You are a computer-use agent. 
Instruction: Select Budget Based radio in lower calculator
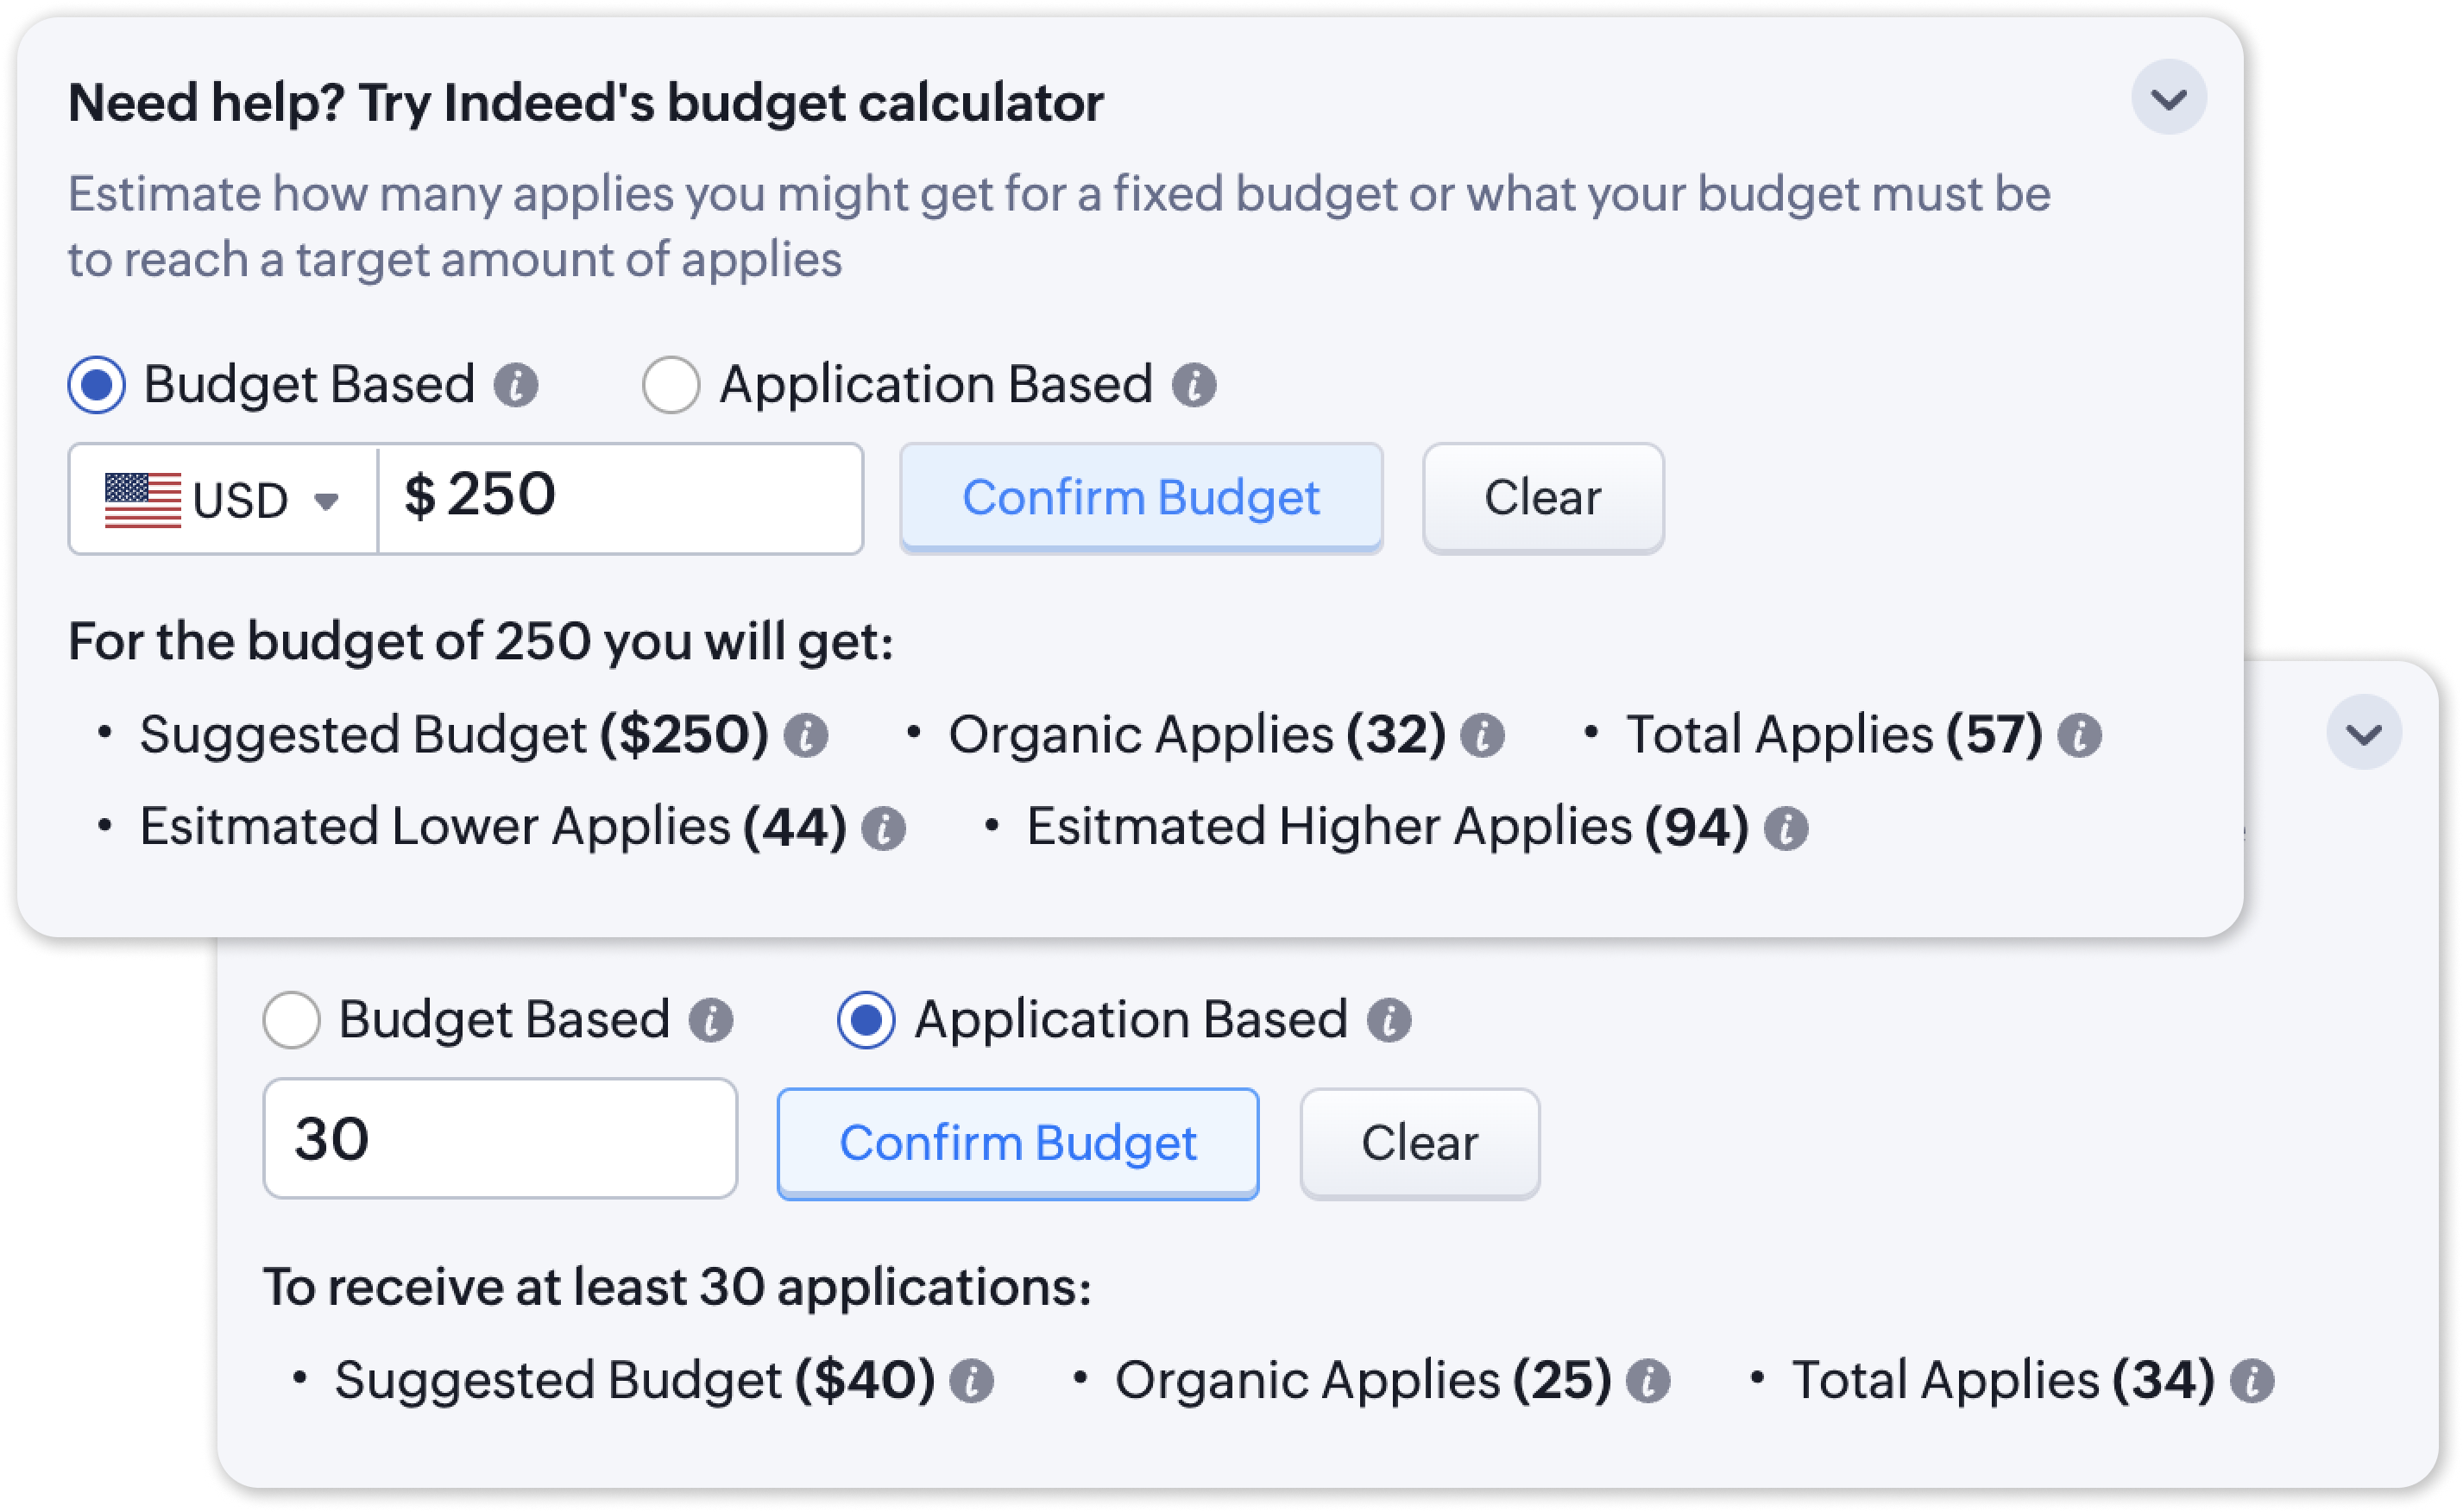(292, 1020)
